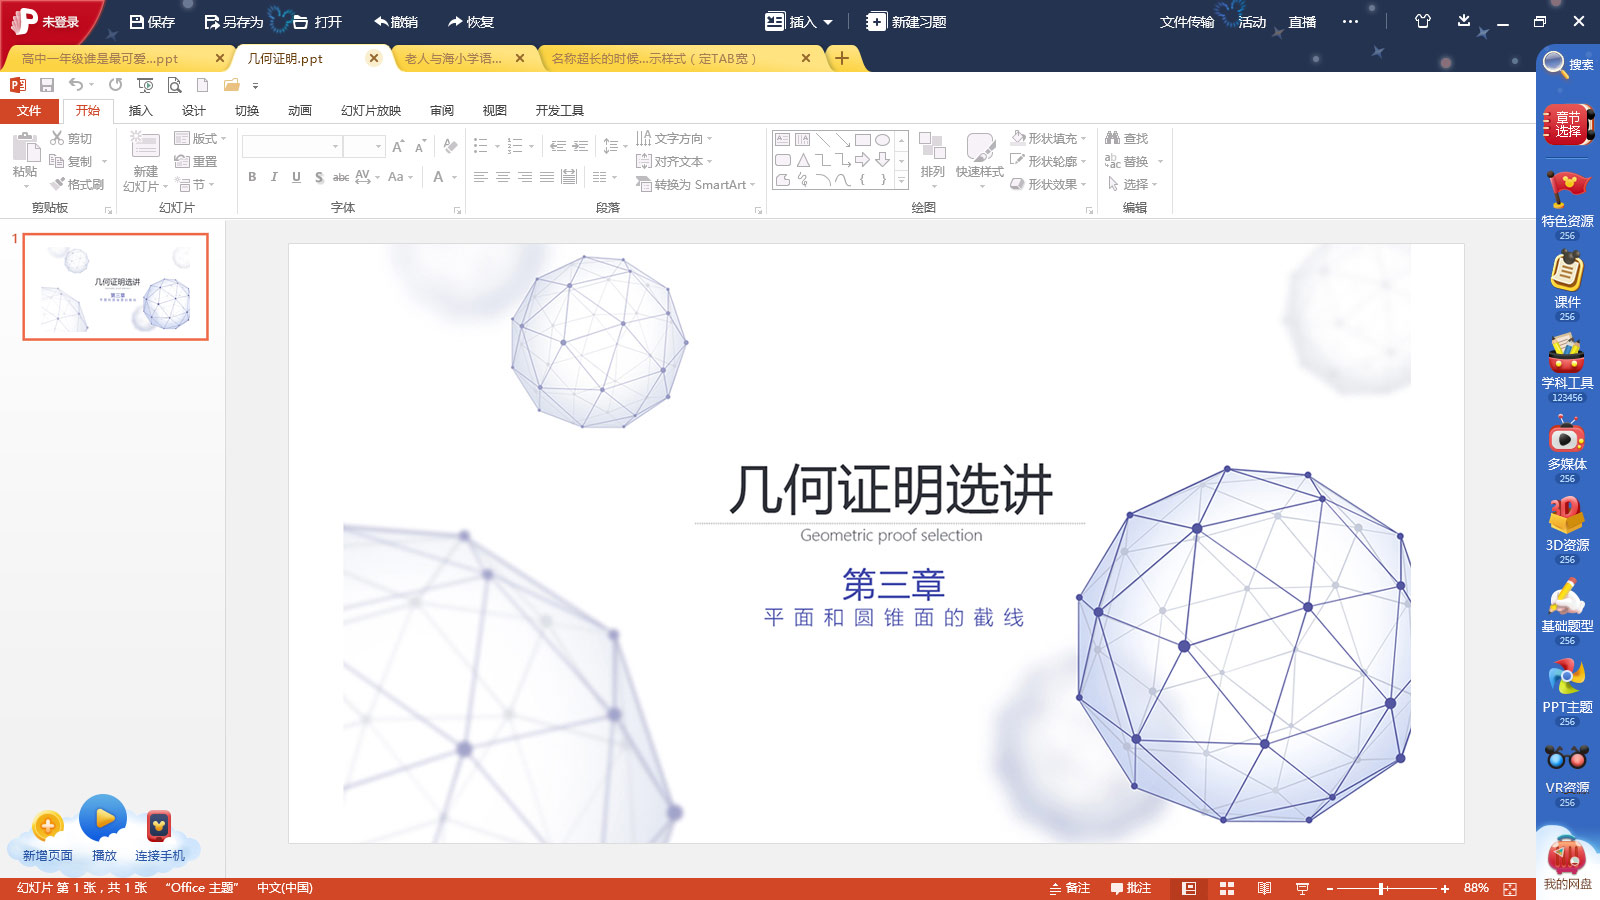Toggle italic formatting button
1600x900 pixels.
(x=274, y=177)
